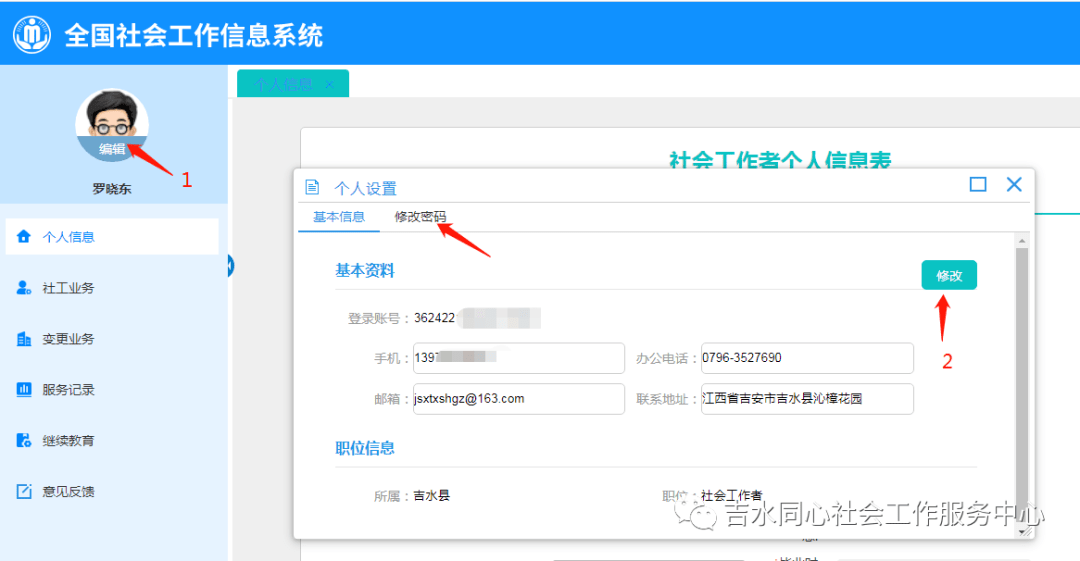Click the user avatar picture
The image size is (1080, 561).
click(x=112, y=125)
